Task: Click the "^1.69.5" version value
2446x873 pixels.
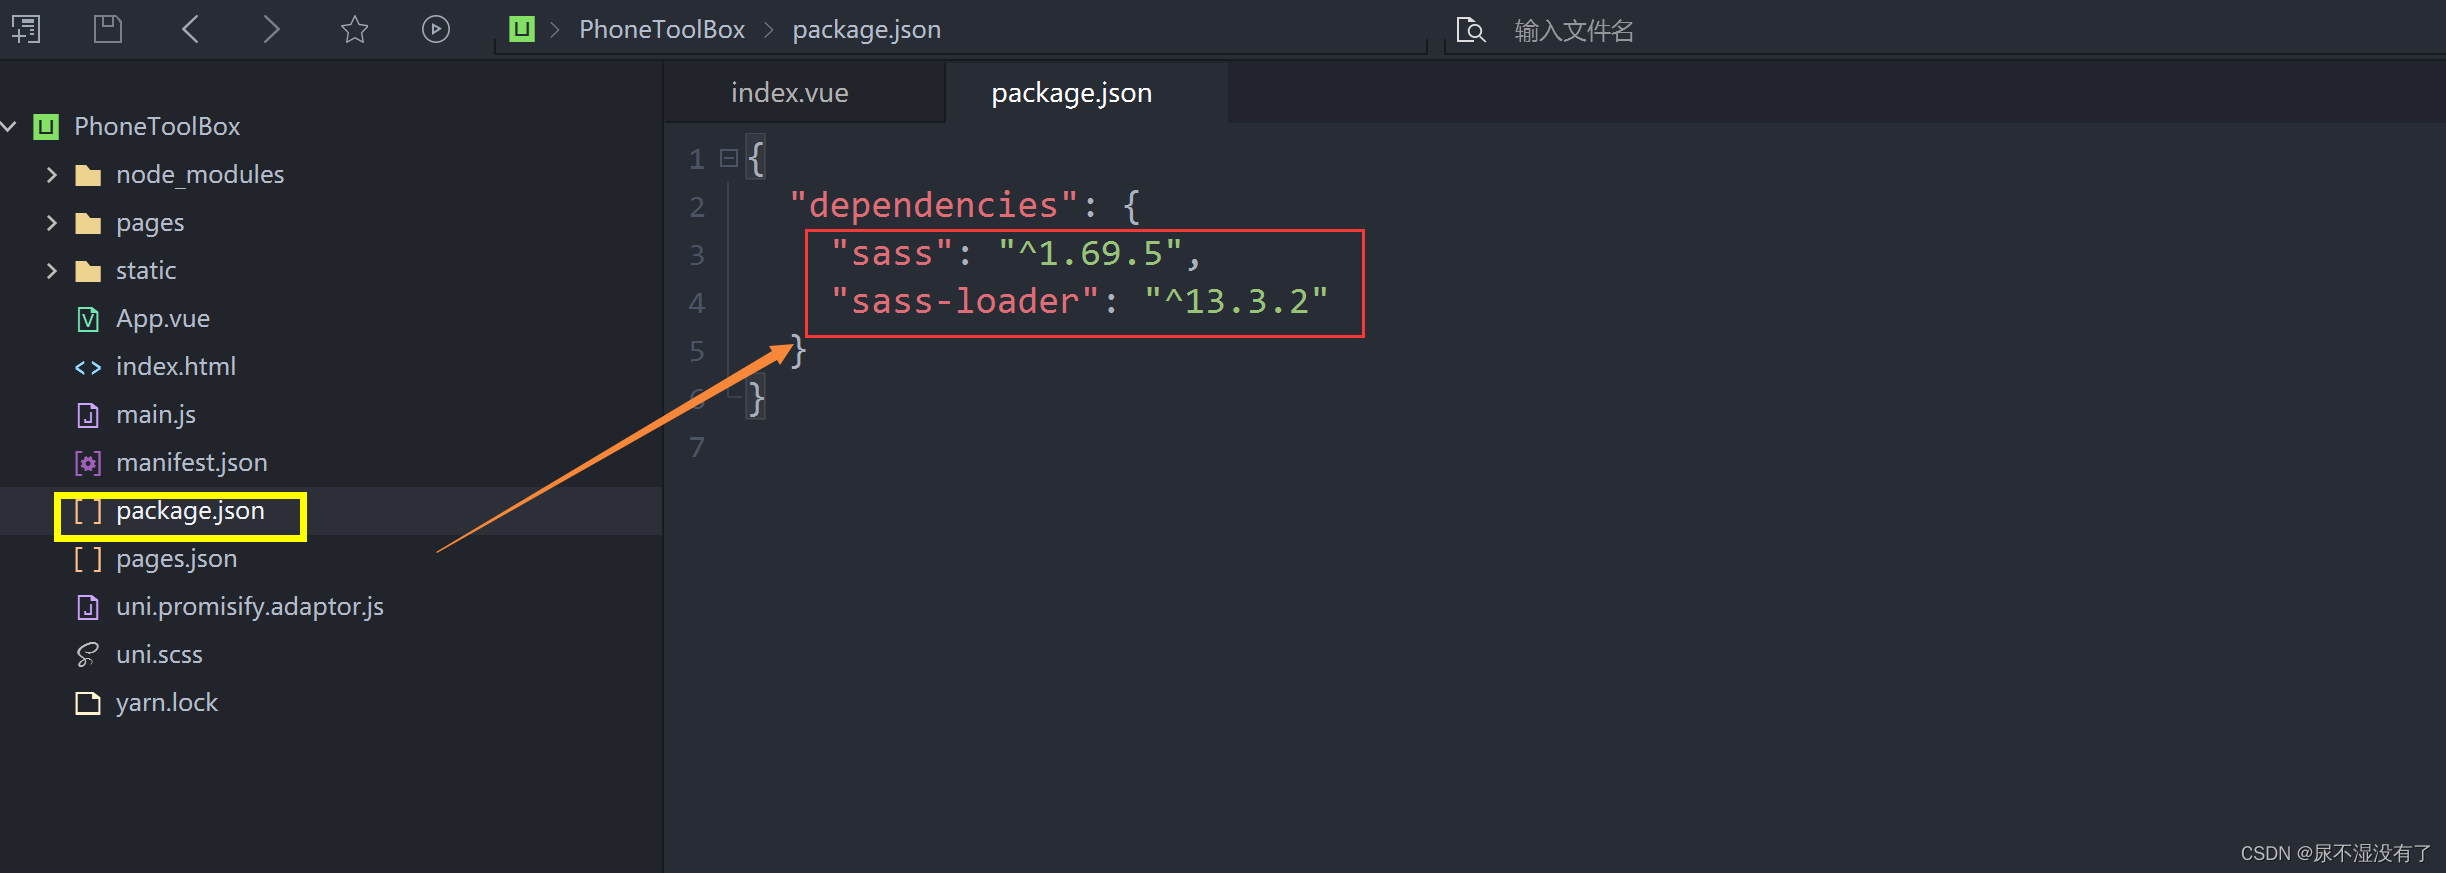Action: point(1090,254)
